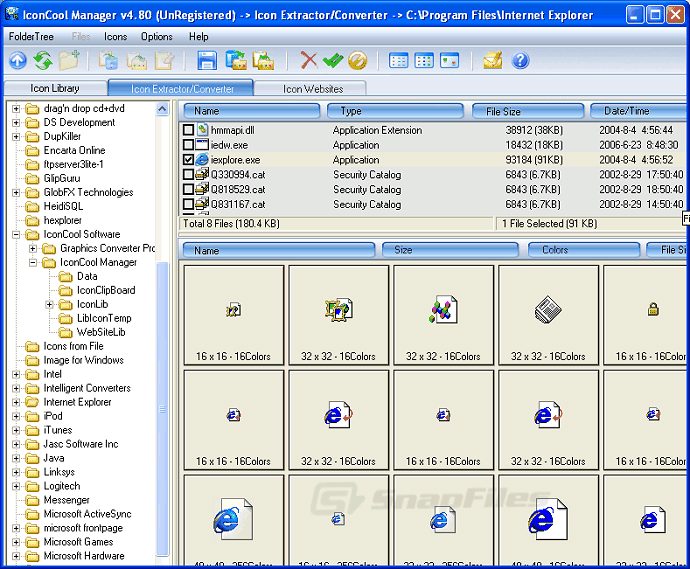Image resolution: width=690 pixels, height=569 pixels.
Task: Click the orange circle deselect icon
Action: [357, 60]
